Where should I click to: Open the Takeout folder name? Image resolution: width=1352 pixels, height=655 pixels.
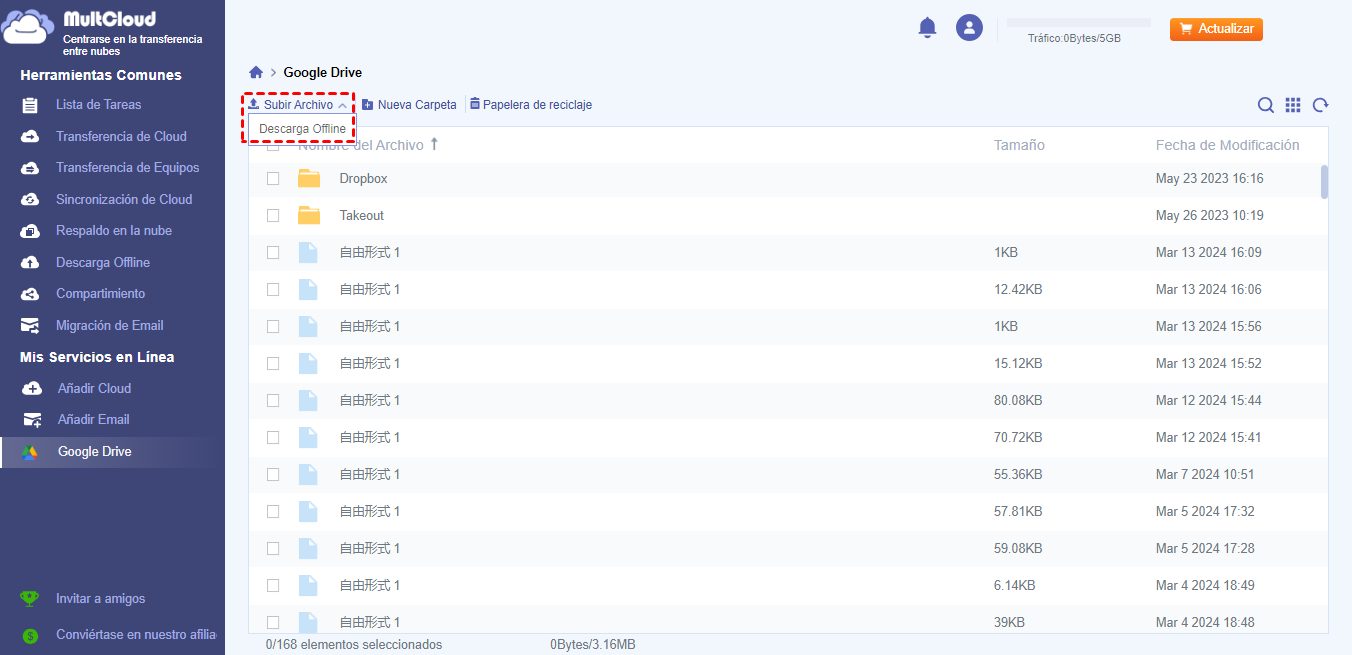click(x=362, y=215)
